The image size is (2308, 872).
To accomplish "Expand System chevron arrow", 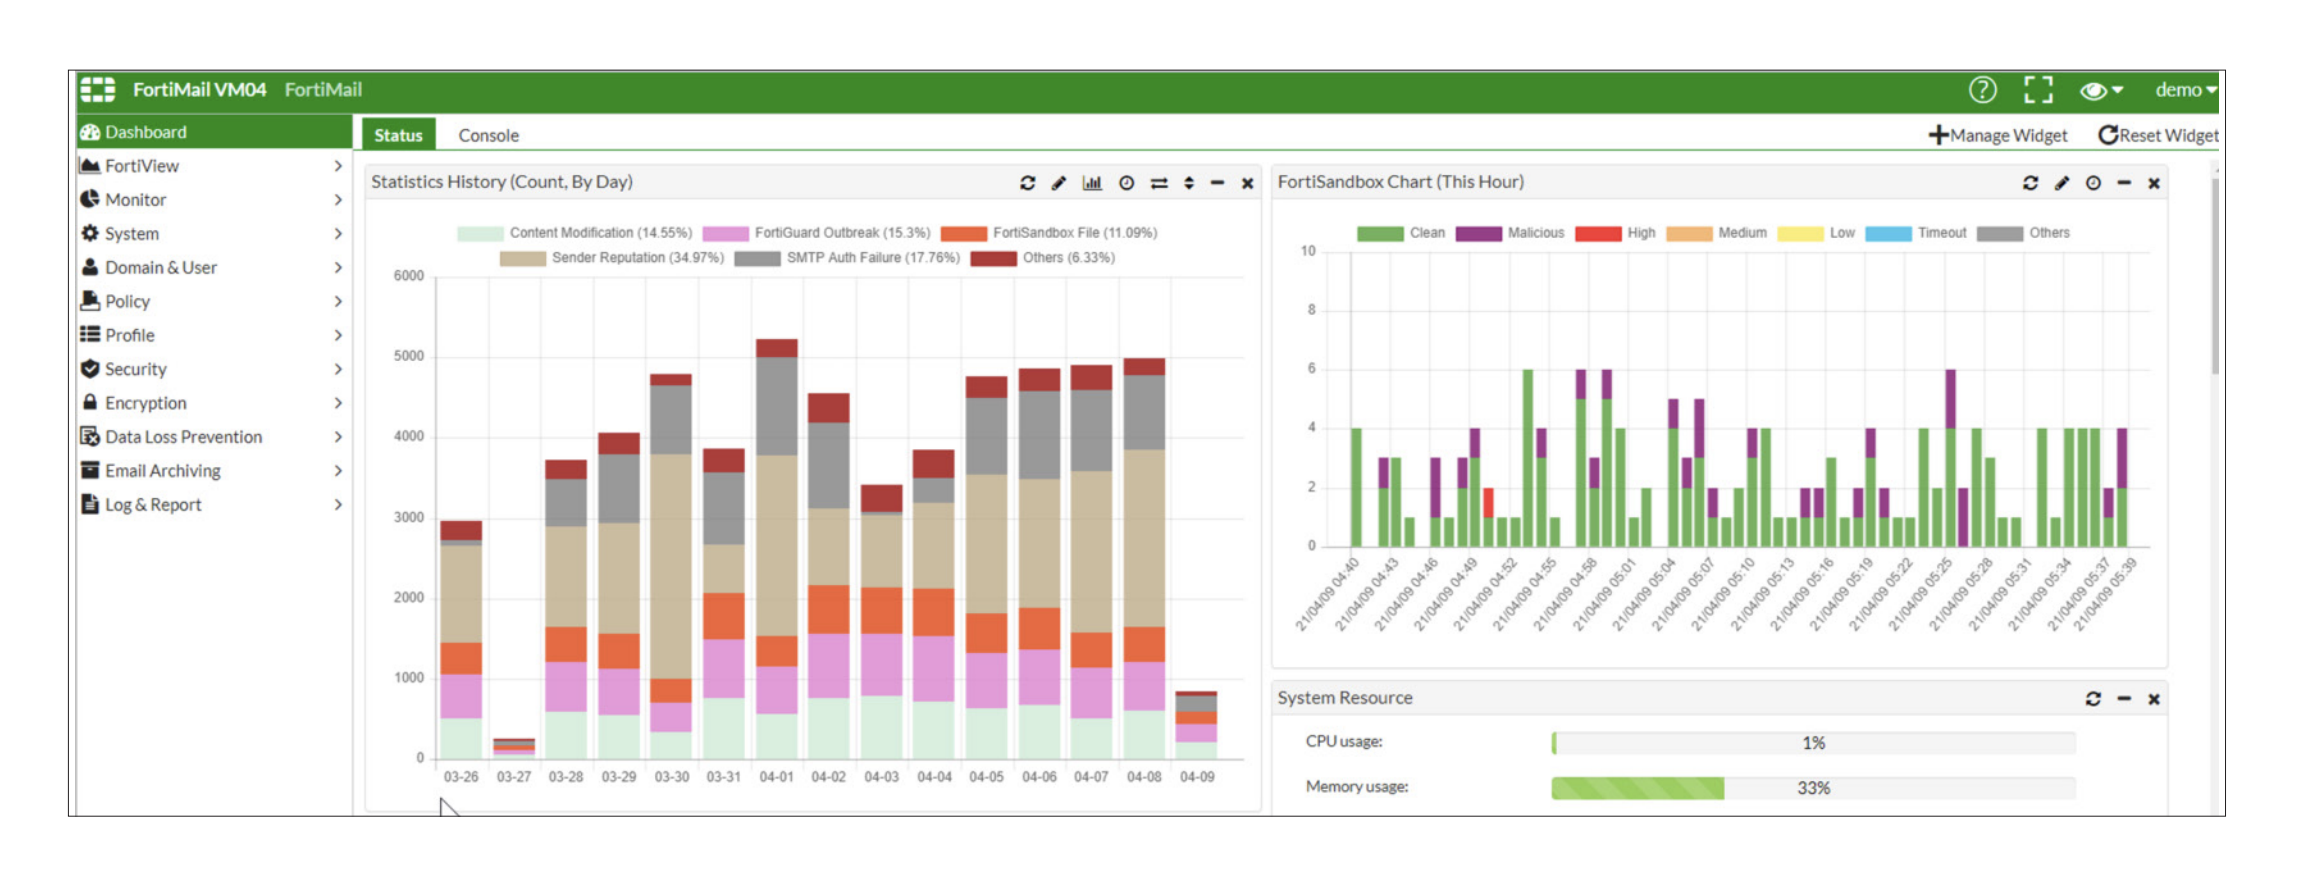I will click(338, 234).
